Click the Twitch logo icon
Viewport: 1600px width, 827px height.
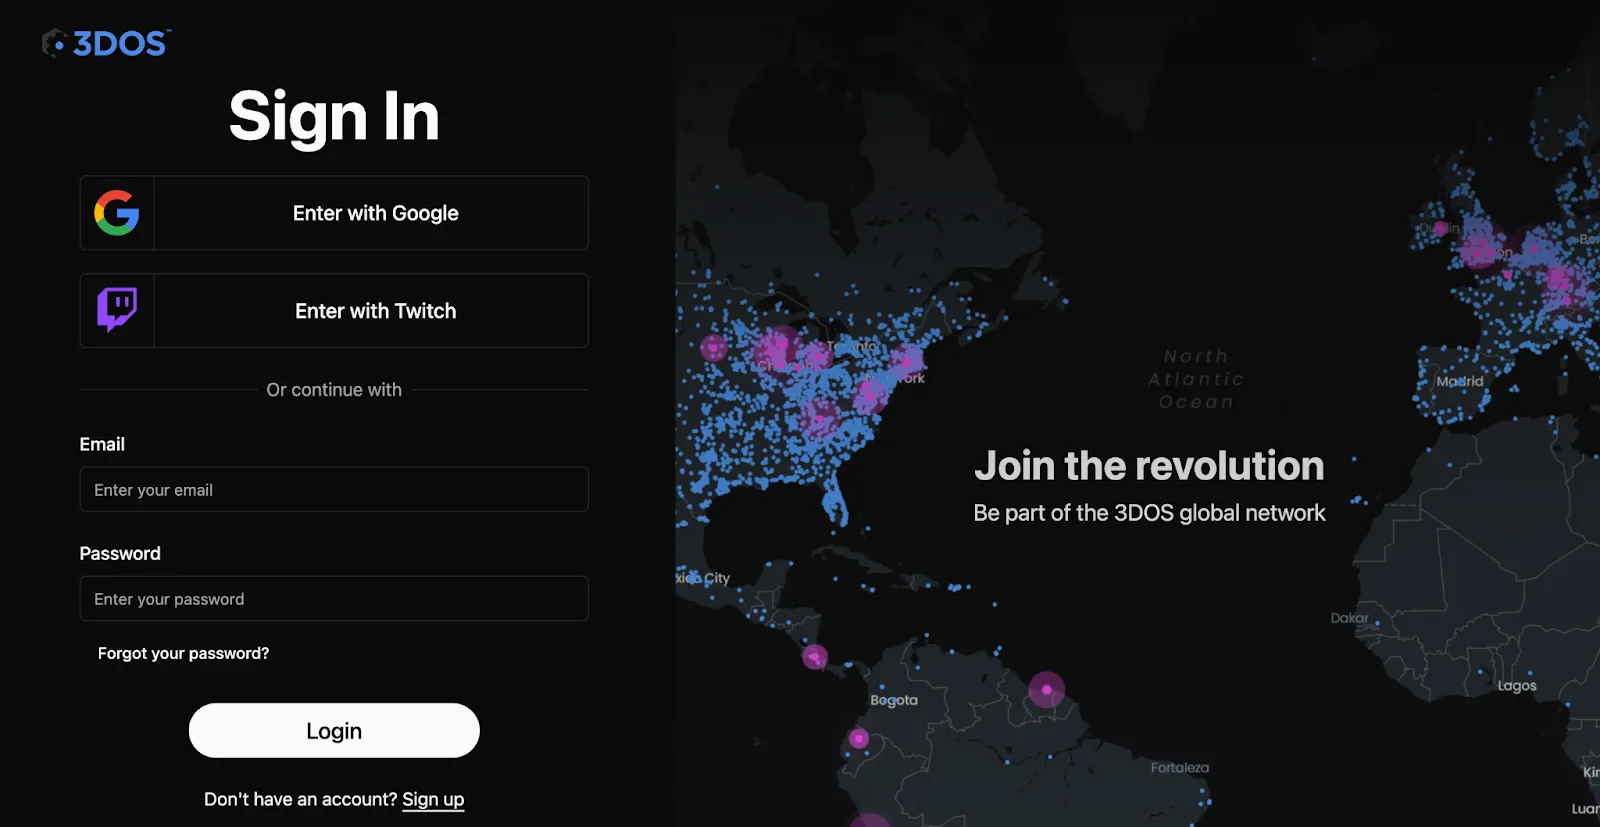[x=117, y=310]
